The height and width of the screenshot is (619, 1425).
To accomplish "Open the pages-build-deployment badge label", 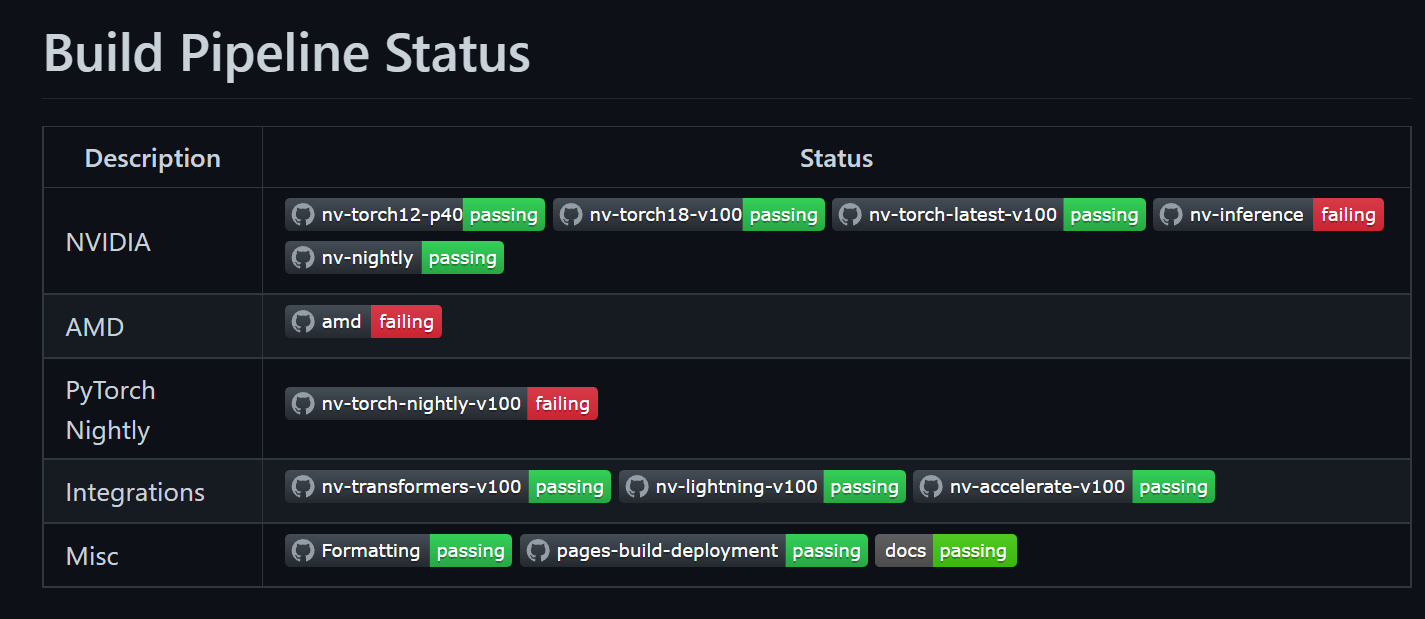I will (667, 551).
